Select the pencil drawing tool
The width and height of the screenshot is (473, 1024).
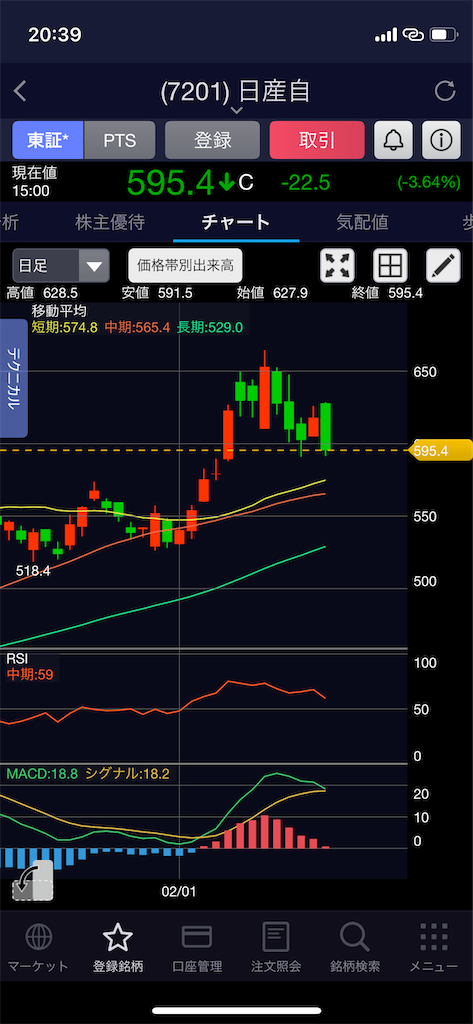coord(443,265)
